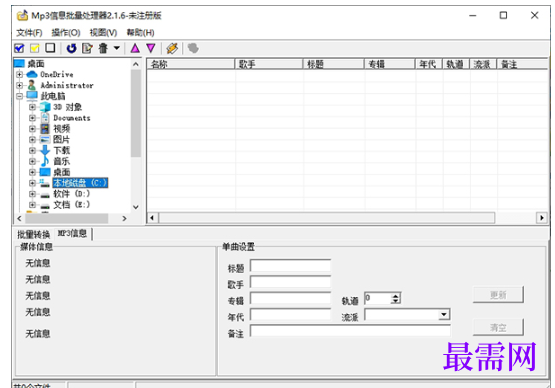
Task: Click the trash can delete icon
Action: click(x=103, y=48)
